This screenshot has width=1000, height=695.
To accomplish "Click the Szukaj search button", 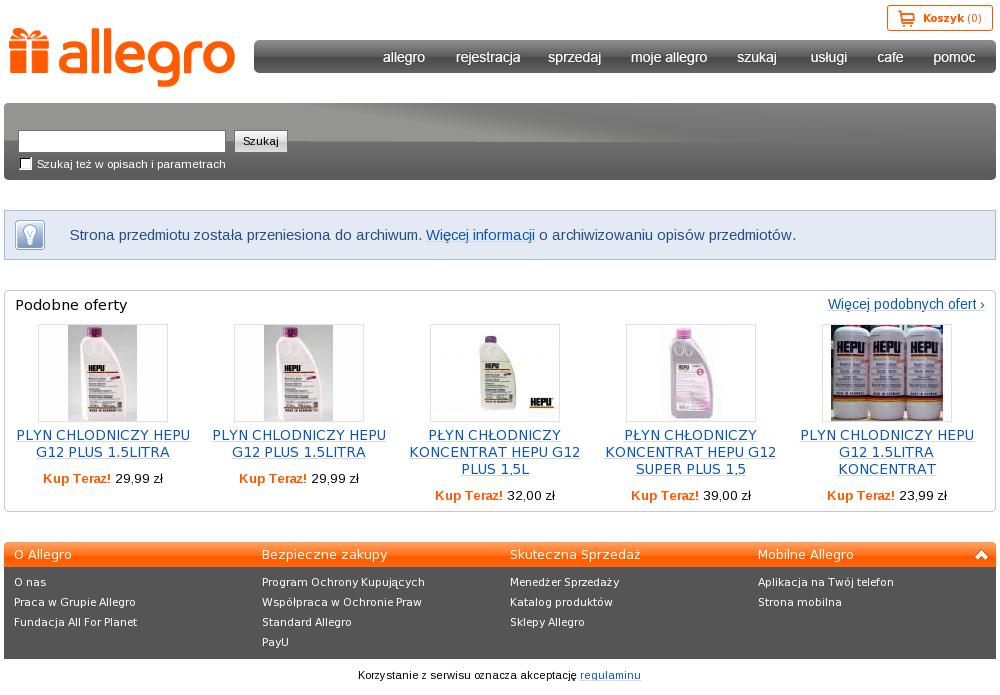I will pos(261,141).
